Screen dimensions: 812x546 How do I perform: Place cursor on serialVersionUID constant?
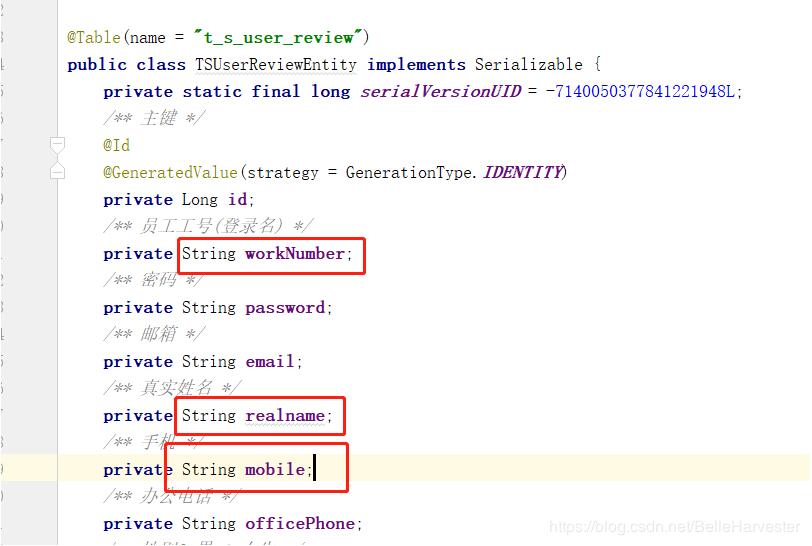coord(441,92)
